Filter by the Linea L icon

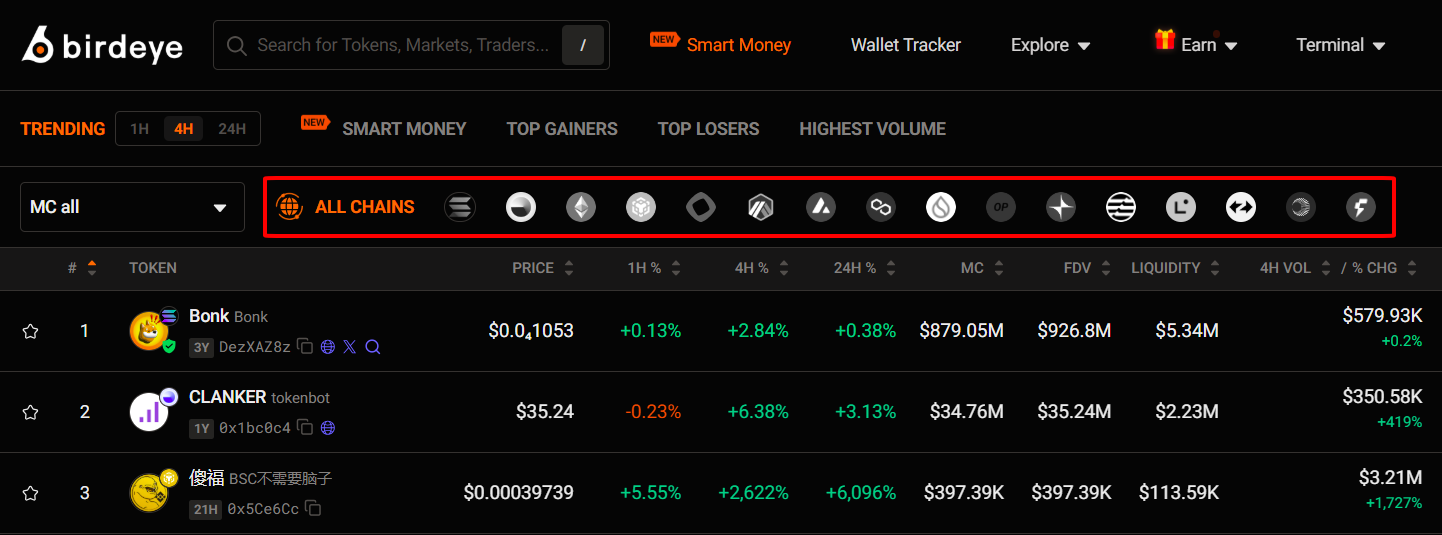click(x=1181, y=207)
